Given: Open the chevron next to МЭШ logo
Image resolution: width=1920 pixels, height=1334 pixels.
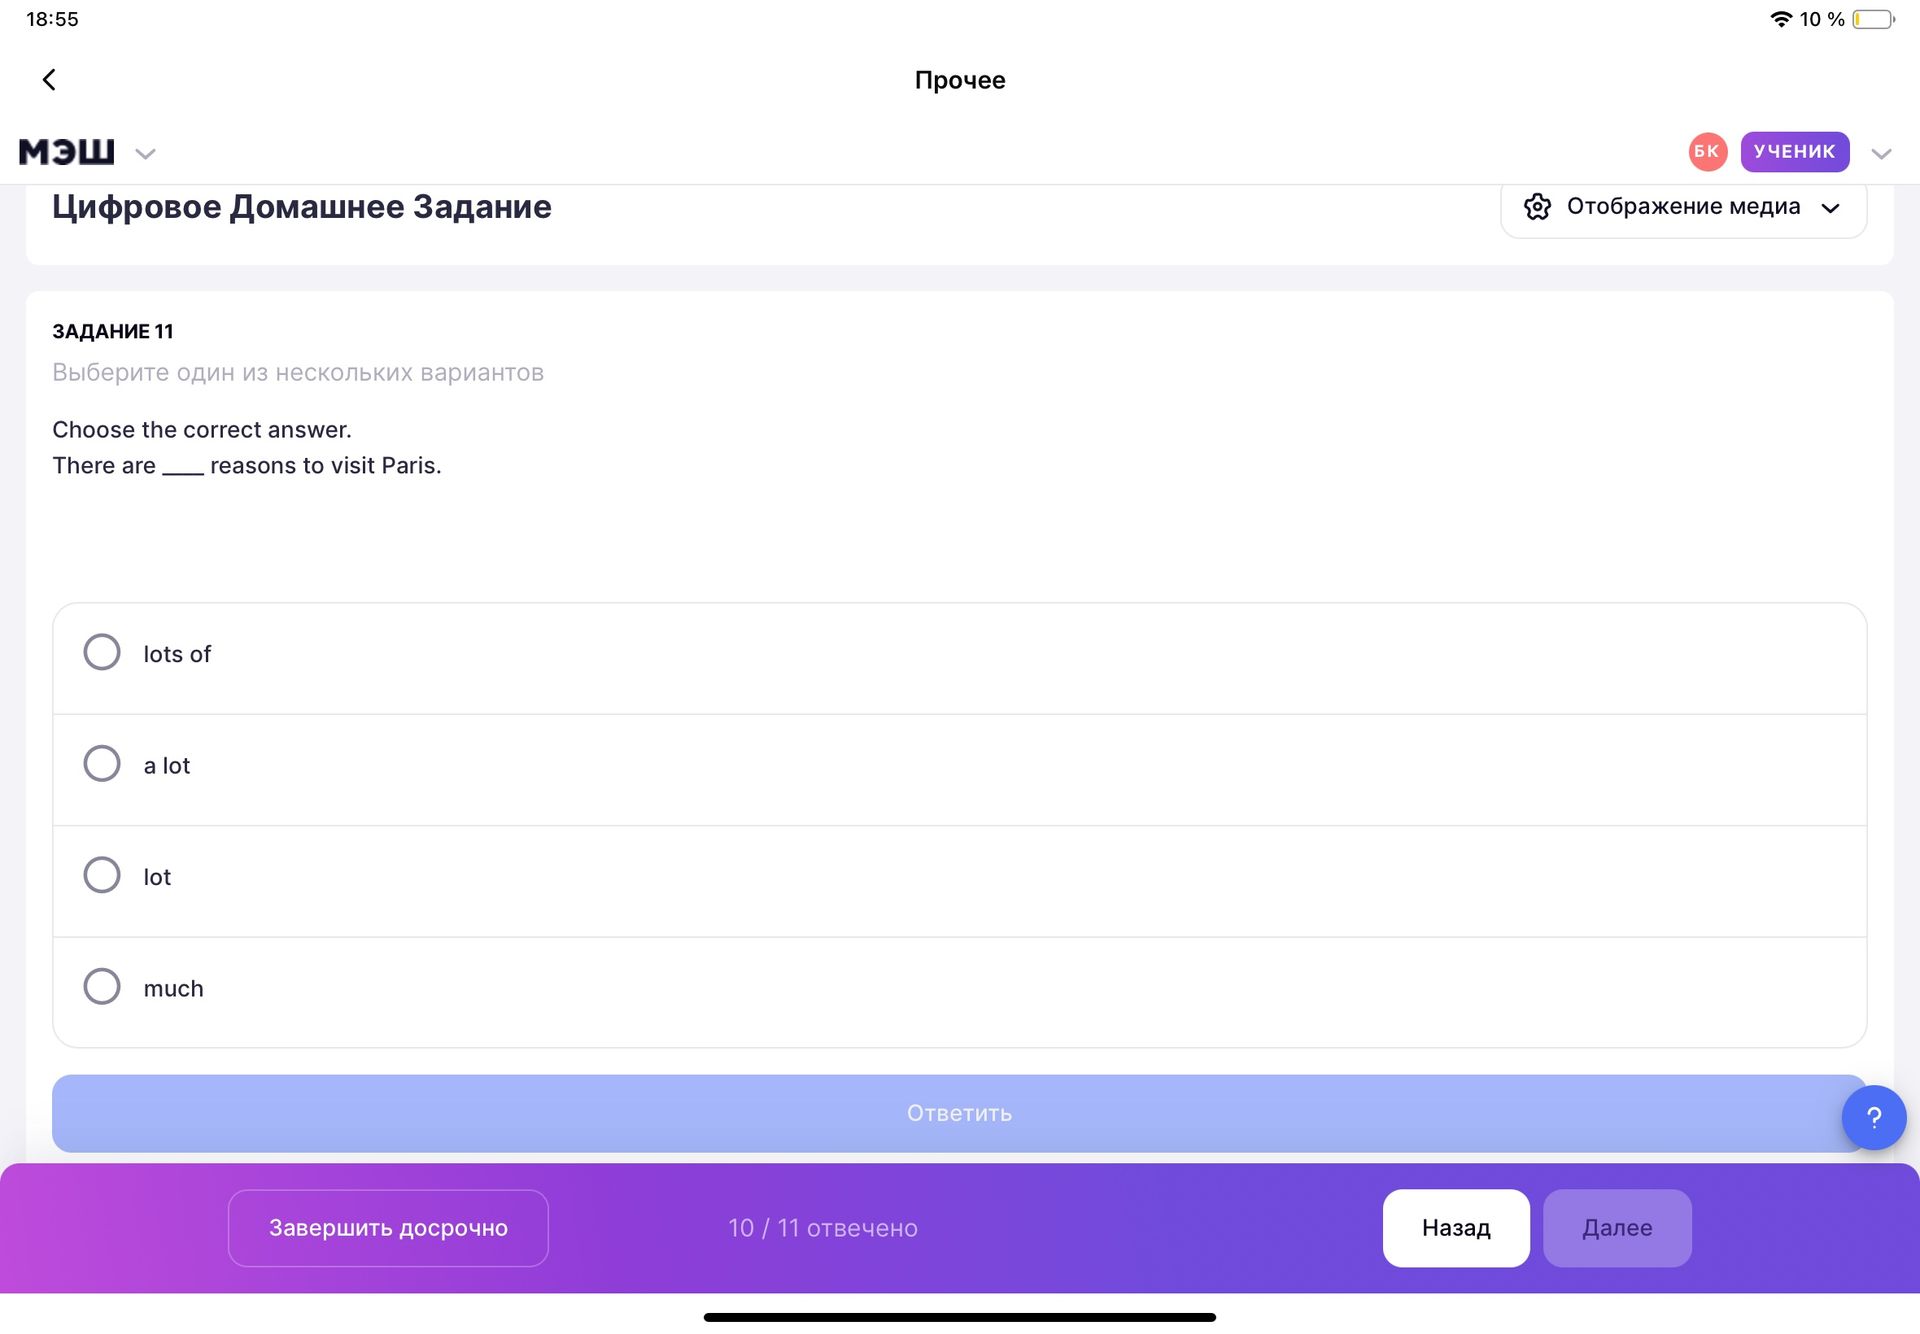Looking at the screenshot, I should pos(145,153).
